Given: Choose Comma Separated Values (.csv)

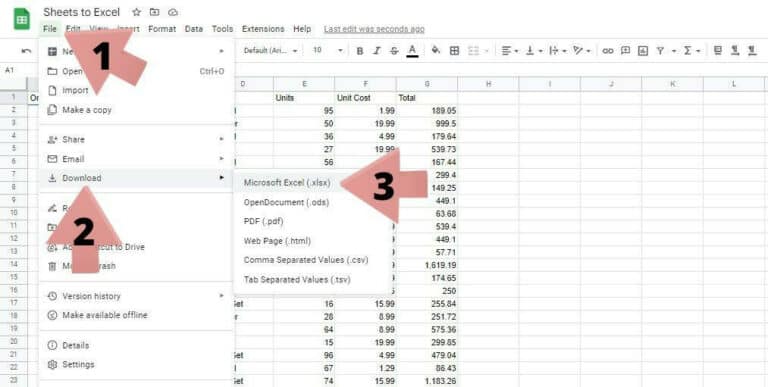Looking at the screenshot, I should coord(306,260).
